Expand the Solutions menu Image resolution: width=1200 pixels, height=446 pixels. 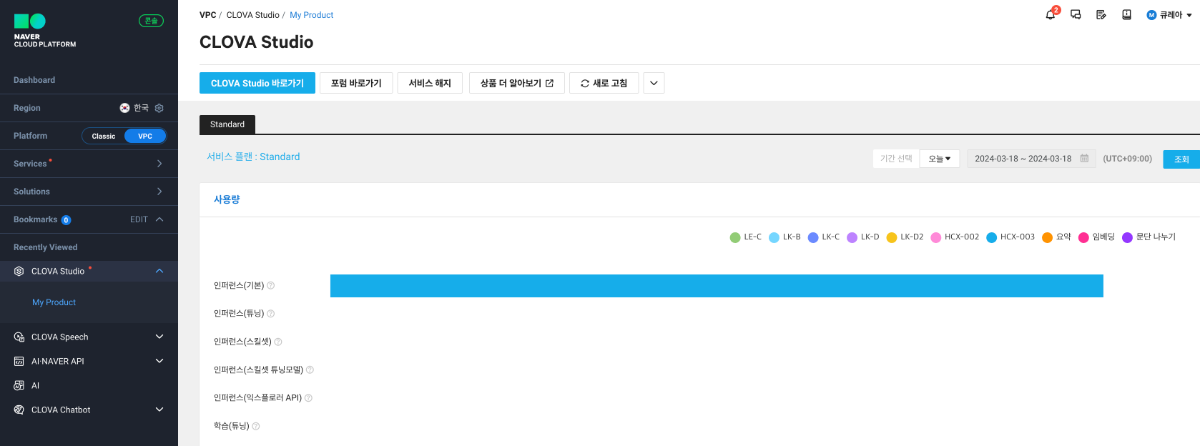pyautogui.click(x=159, y=191)
